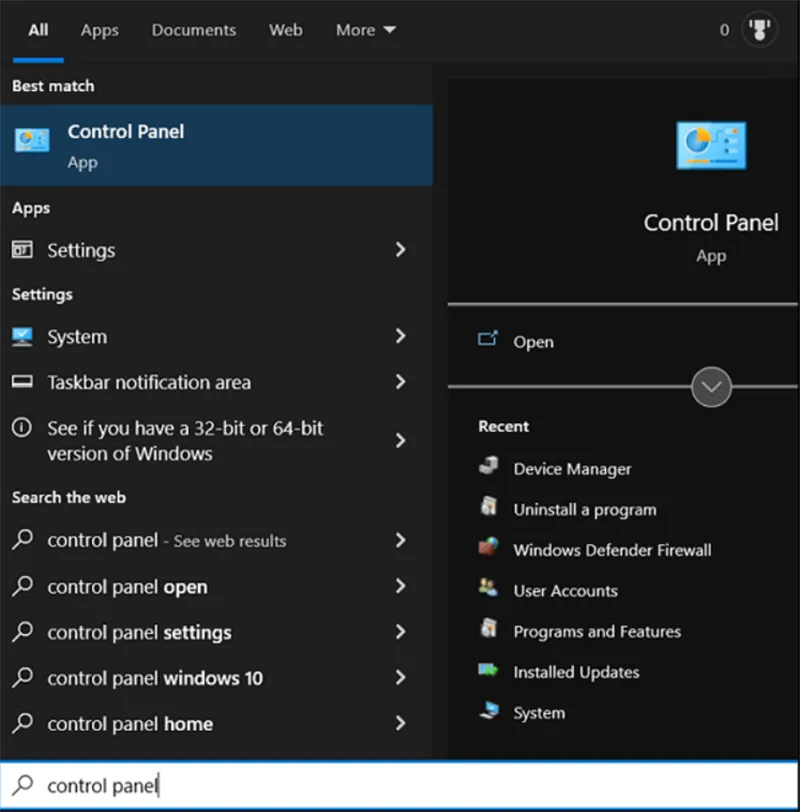This screenshot has height=812, width=800.
Task: Click search icon beside 'control panel windows 10'
Action: coord(23,677)
